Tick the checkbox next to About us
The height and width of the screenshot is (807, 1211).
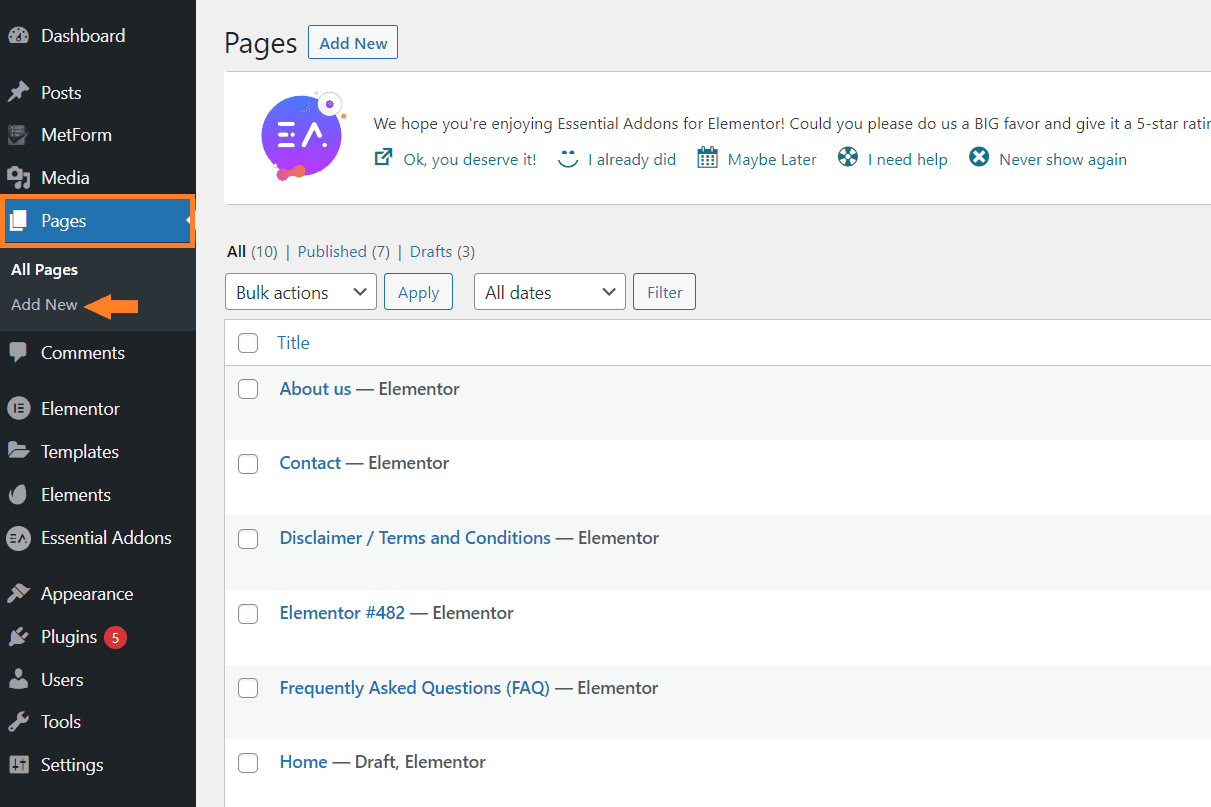pyautogui.click(x=248, y=389)
